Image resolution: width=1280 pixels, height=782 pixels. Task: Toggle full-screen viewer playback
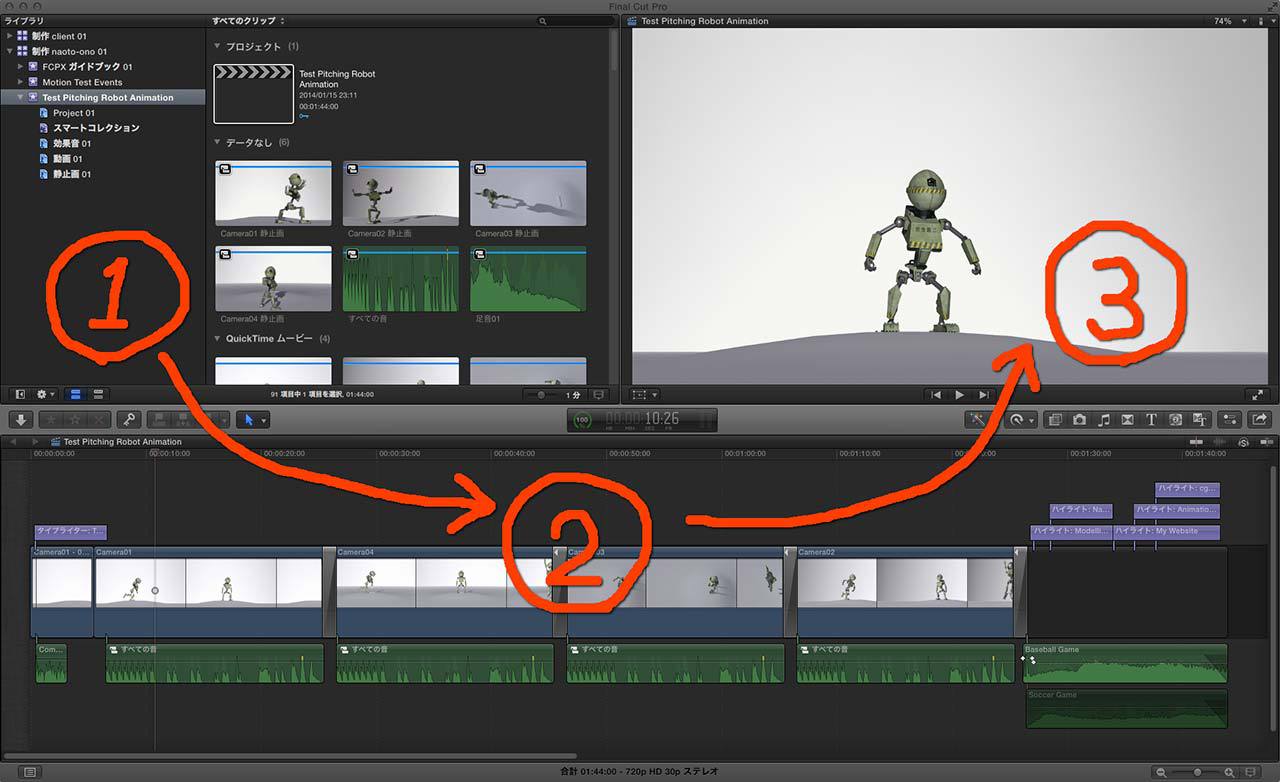tap(1257, 395)
